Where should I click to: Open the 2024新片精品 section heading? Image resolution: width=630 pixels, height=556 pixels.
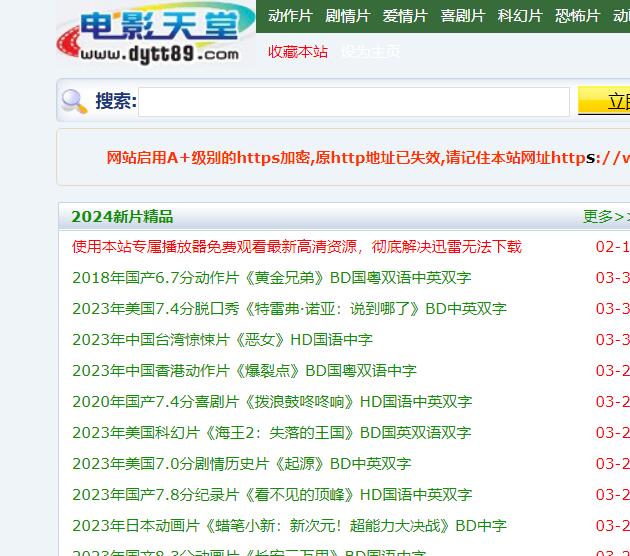122,217
